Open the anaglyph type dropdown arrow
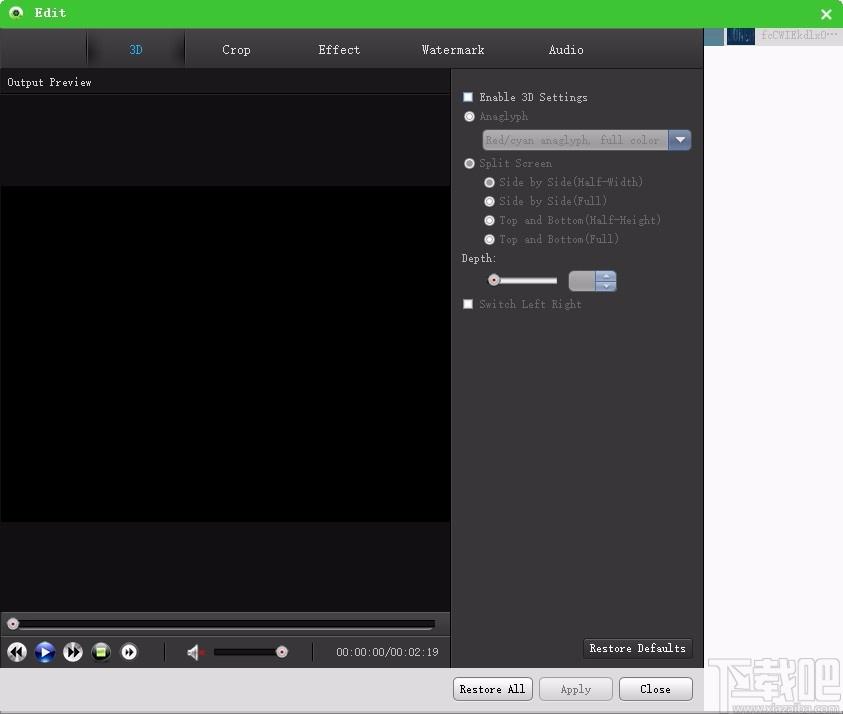Image resolution: width=843 pixels, height=714 pixels. 680,140
